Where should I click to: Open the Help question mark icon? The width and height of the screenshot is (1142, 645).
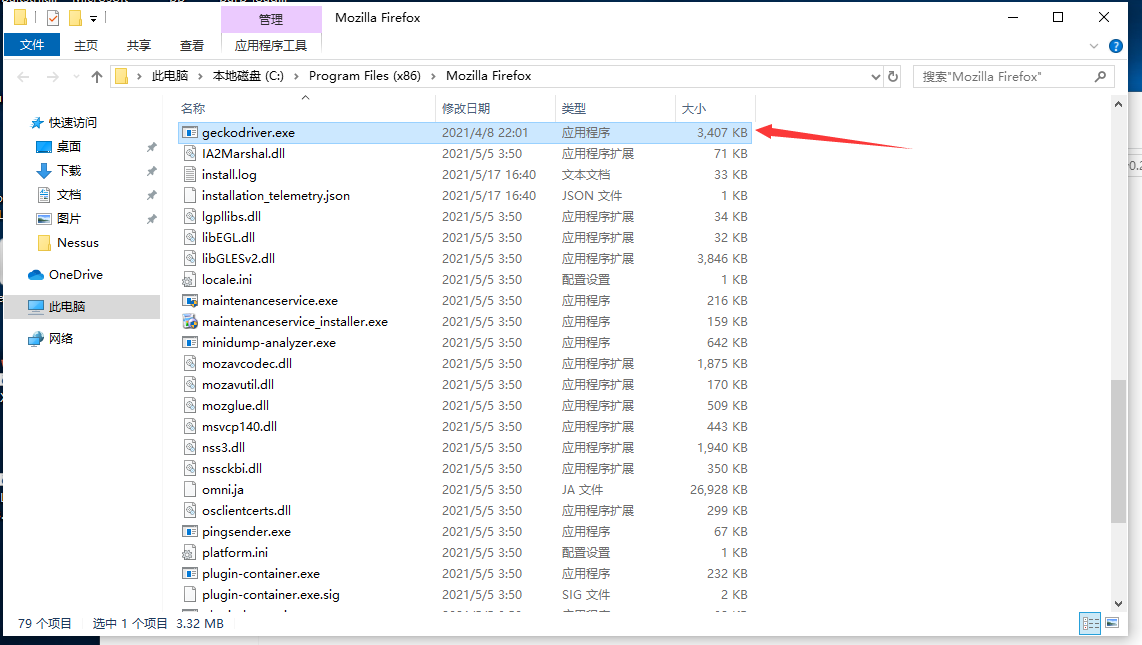1116,45
